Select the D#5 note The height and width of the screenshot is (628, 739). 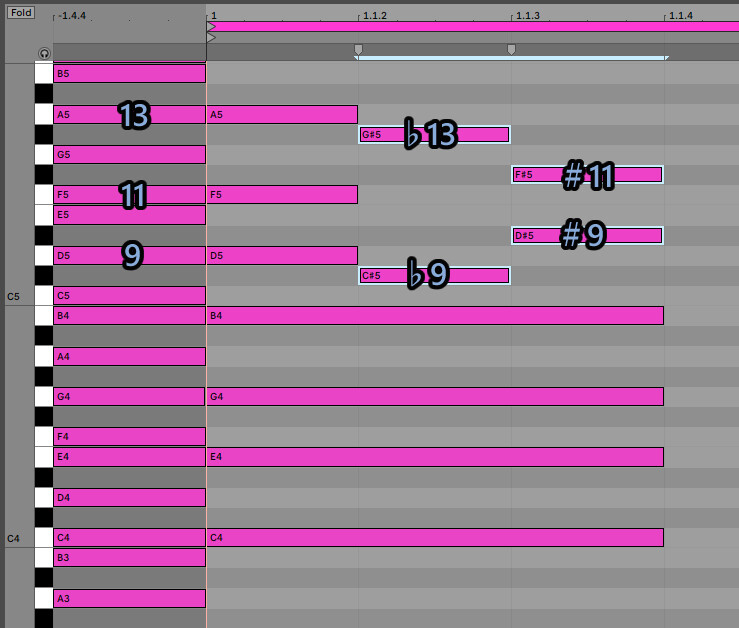click(587, 235)
